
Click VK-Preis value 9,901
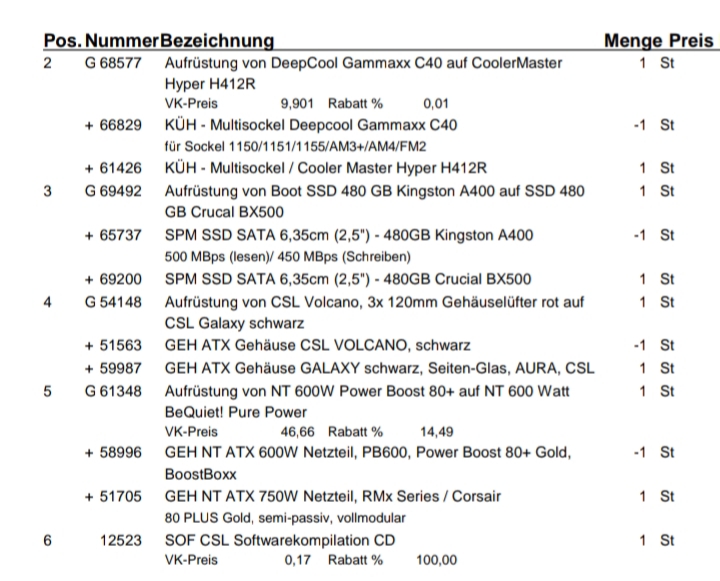(297, 104)
